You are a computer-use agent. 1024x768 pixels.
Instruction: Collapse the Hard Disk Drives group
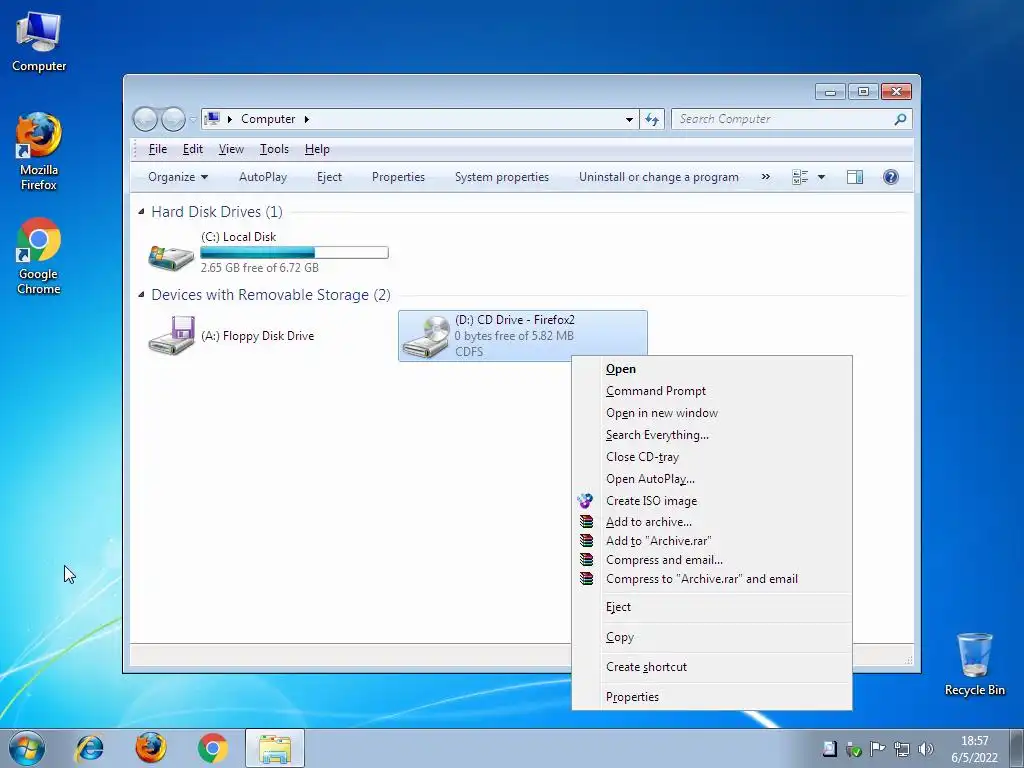click(x=141, y=212)
